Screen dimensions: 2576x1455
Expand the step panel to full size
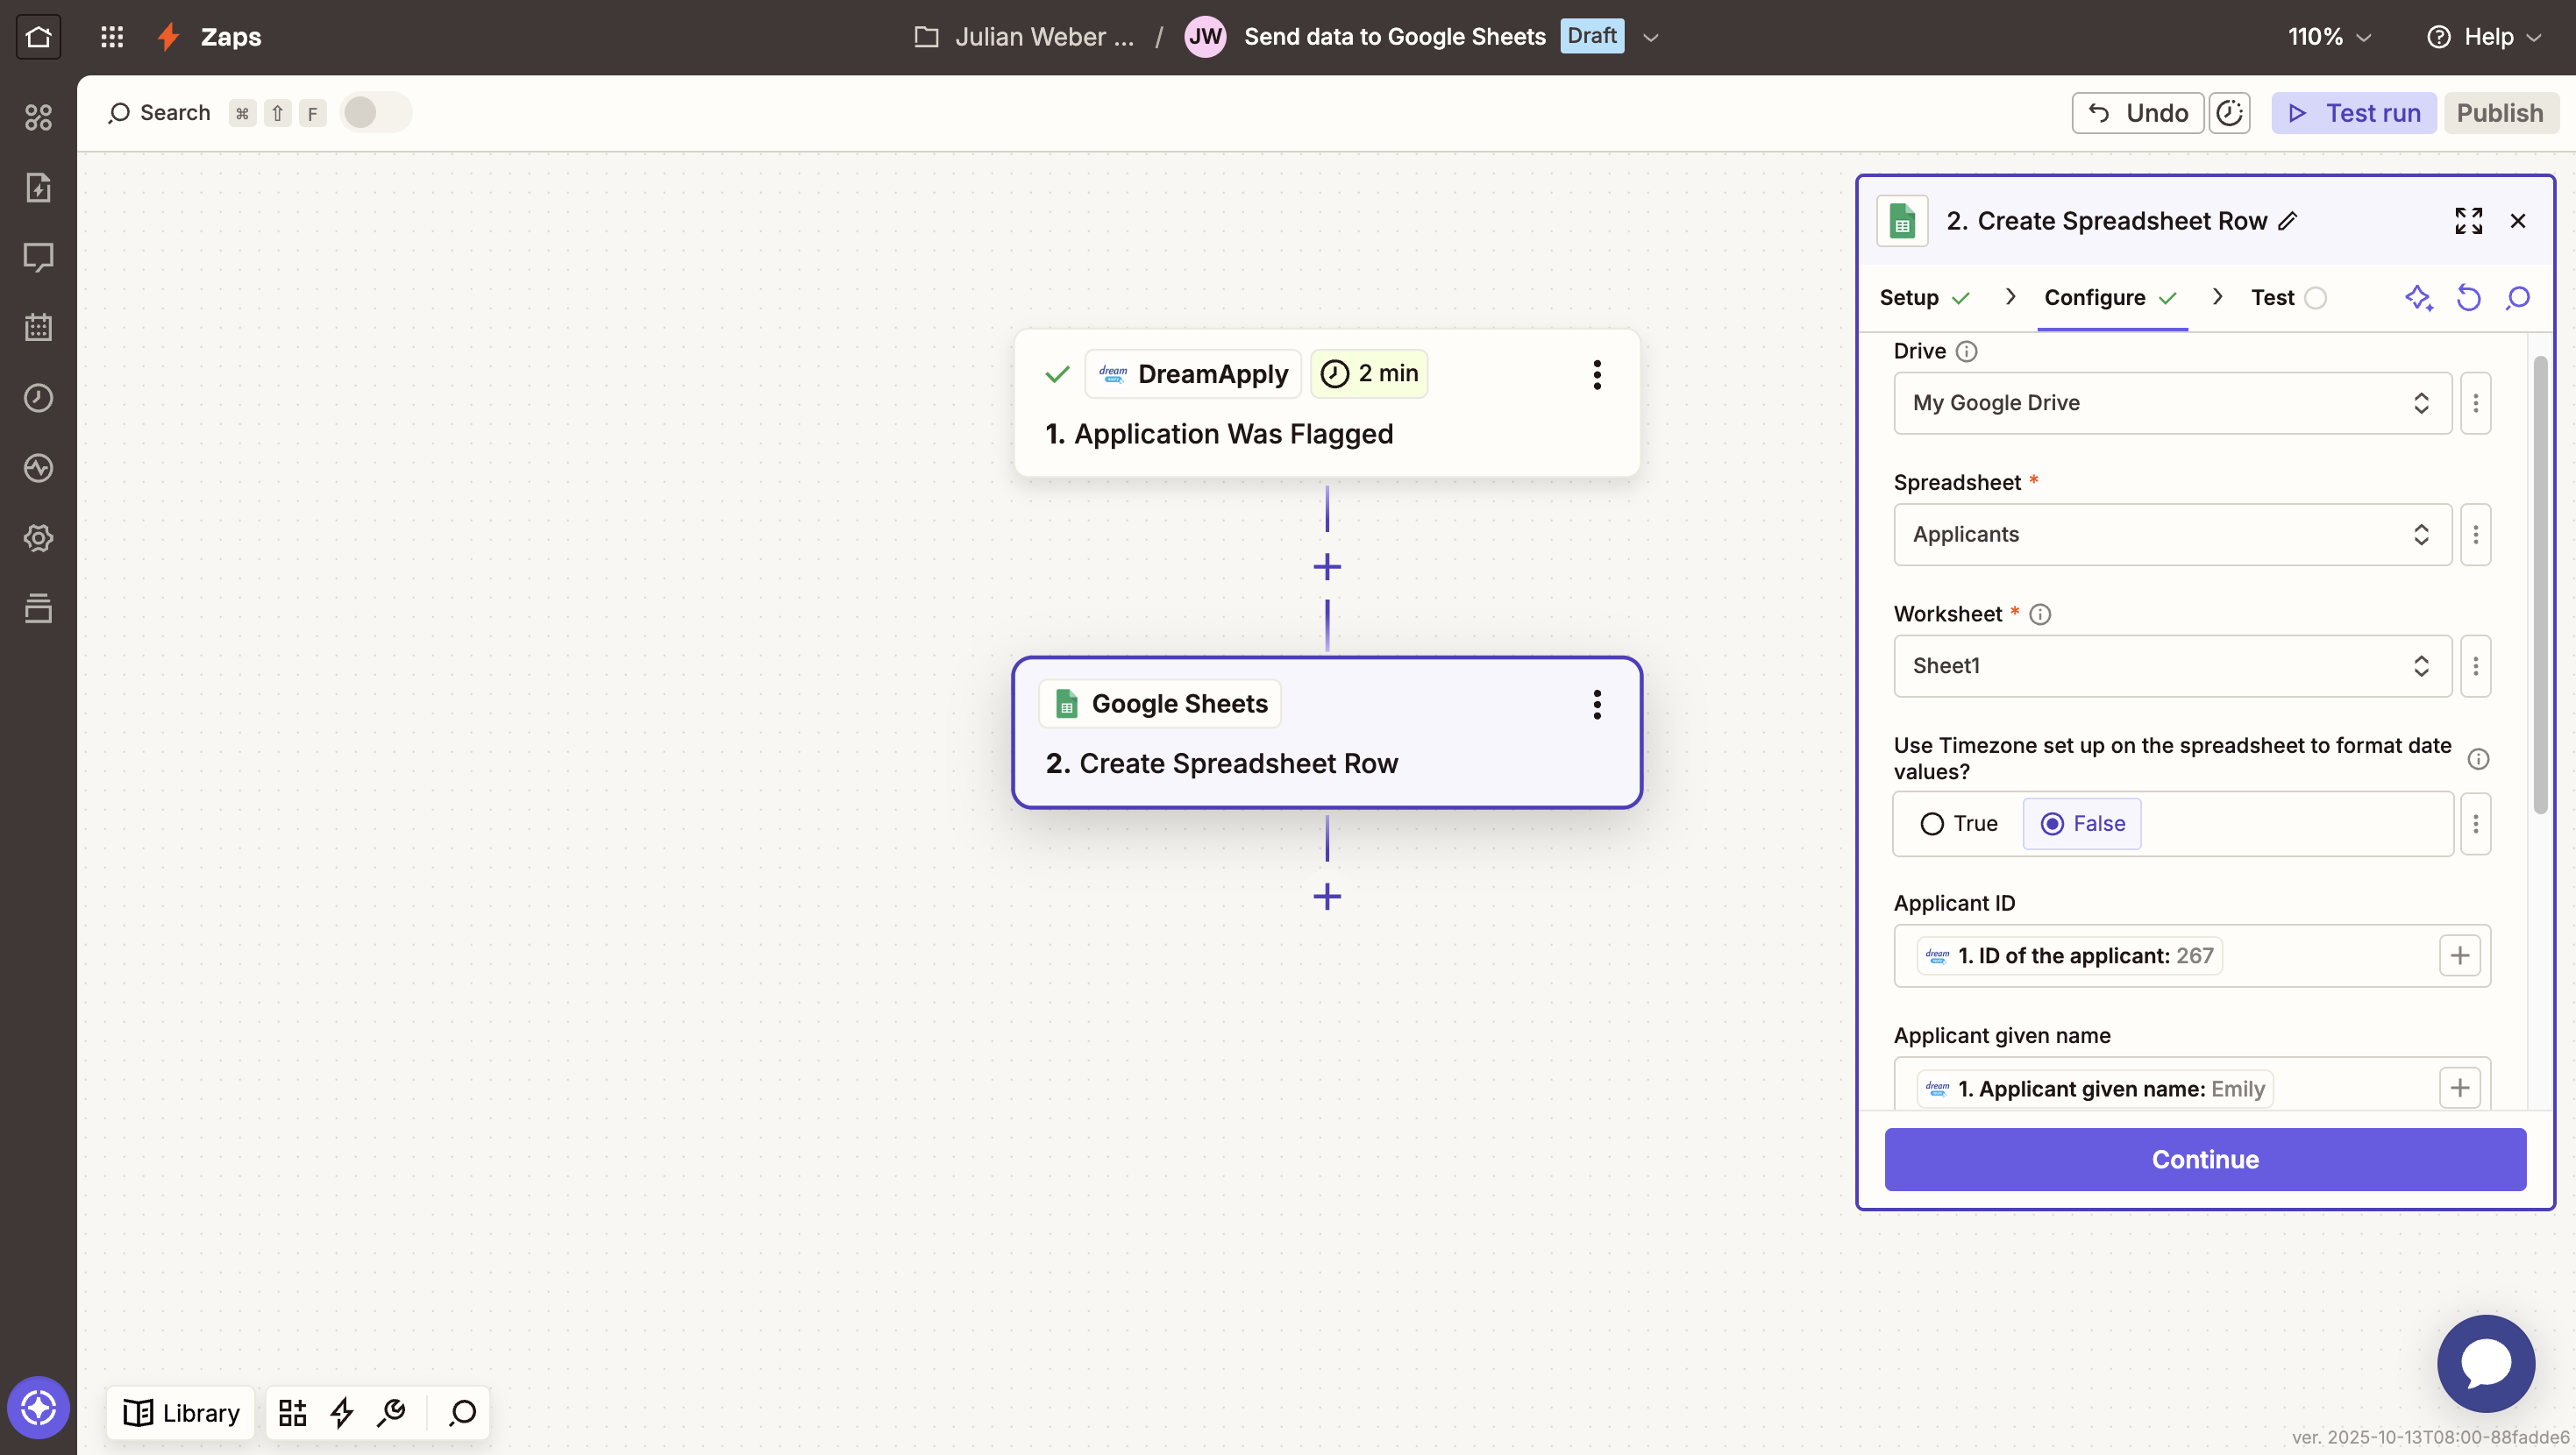click(x=2468, y=221)
